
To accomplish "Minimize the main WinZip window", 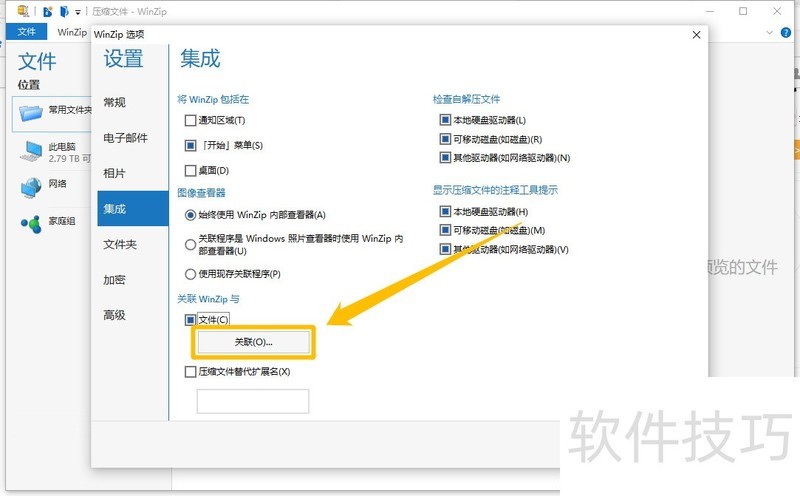I will [x=710, y=11].
